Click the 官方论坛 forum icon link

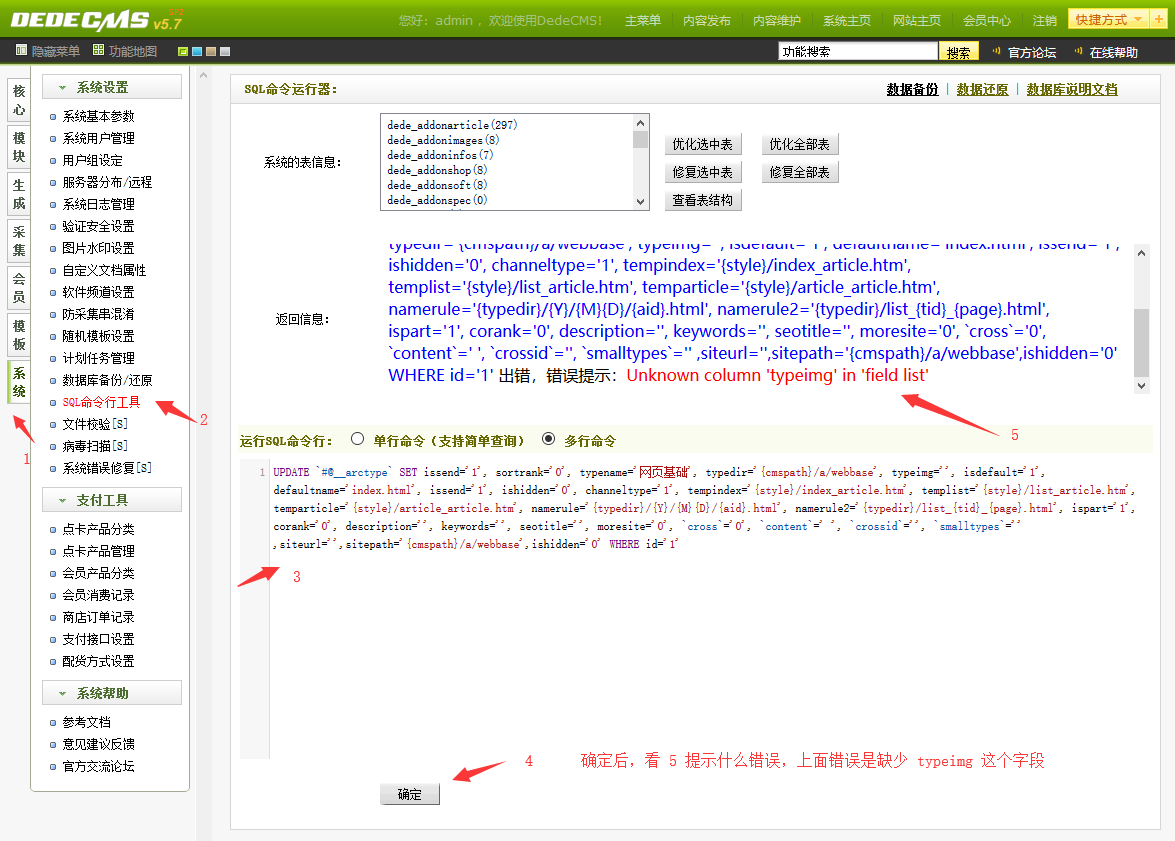(x=996, y=52)
